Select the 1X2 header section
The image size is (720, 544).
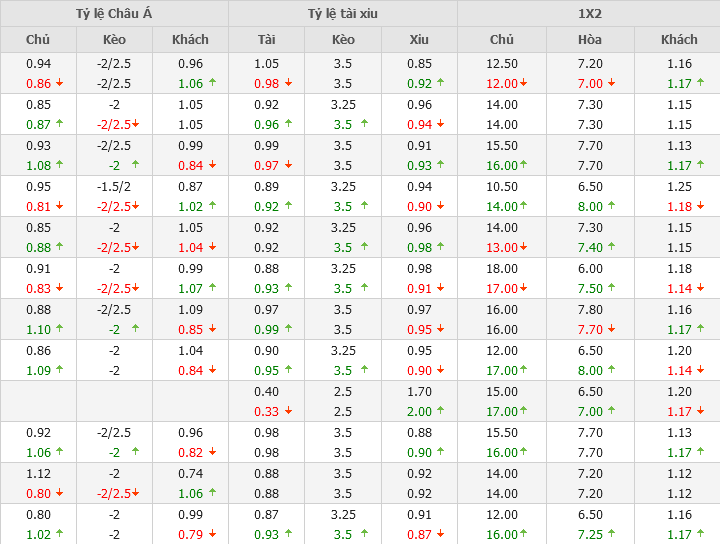(589, 13)
